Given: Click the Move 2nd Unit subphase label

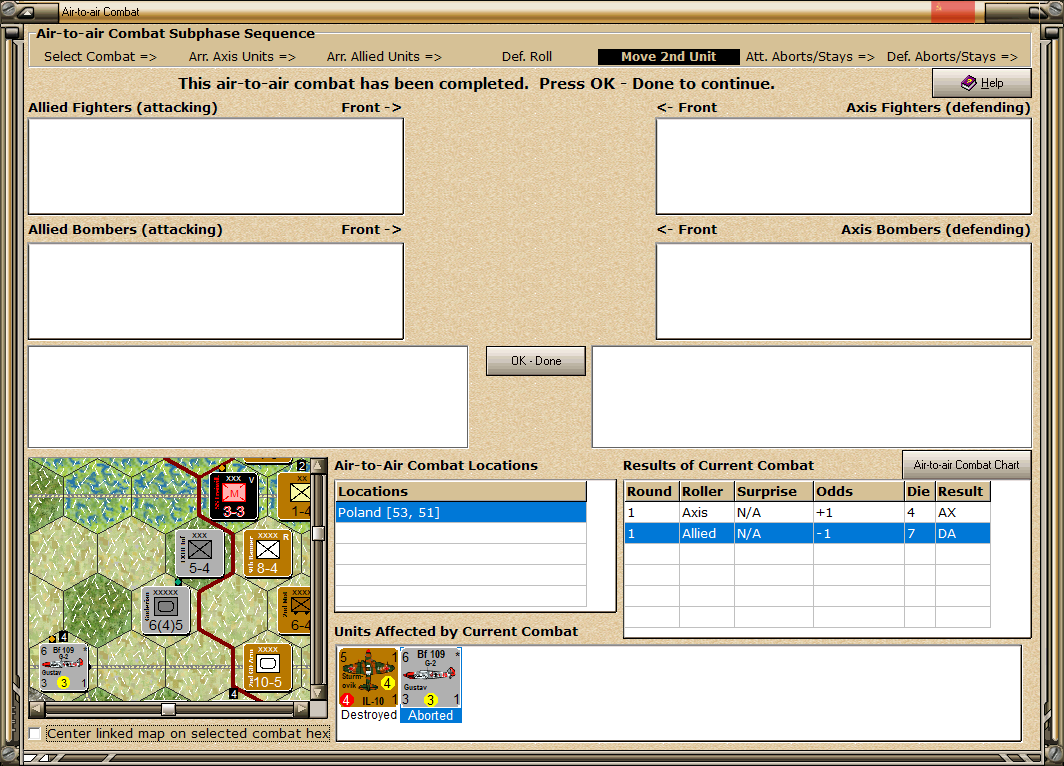Looking at the screenshot, I should (668, 57).
